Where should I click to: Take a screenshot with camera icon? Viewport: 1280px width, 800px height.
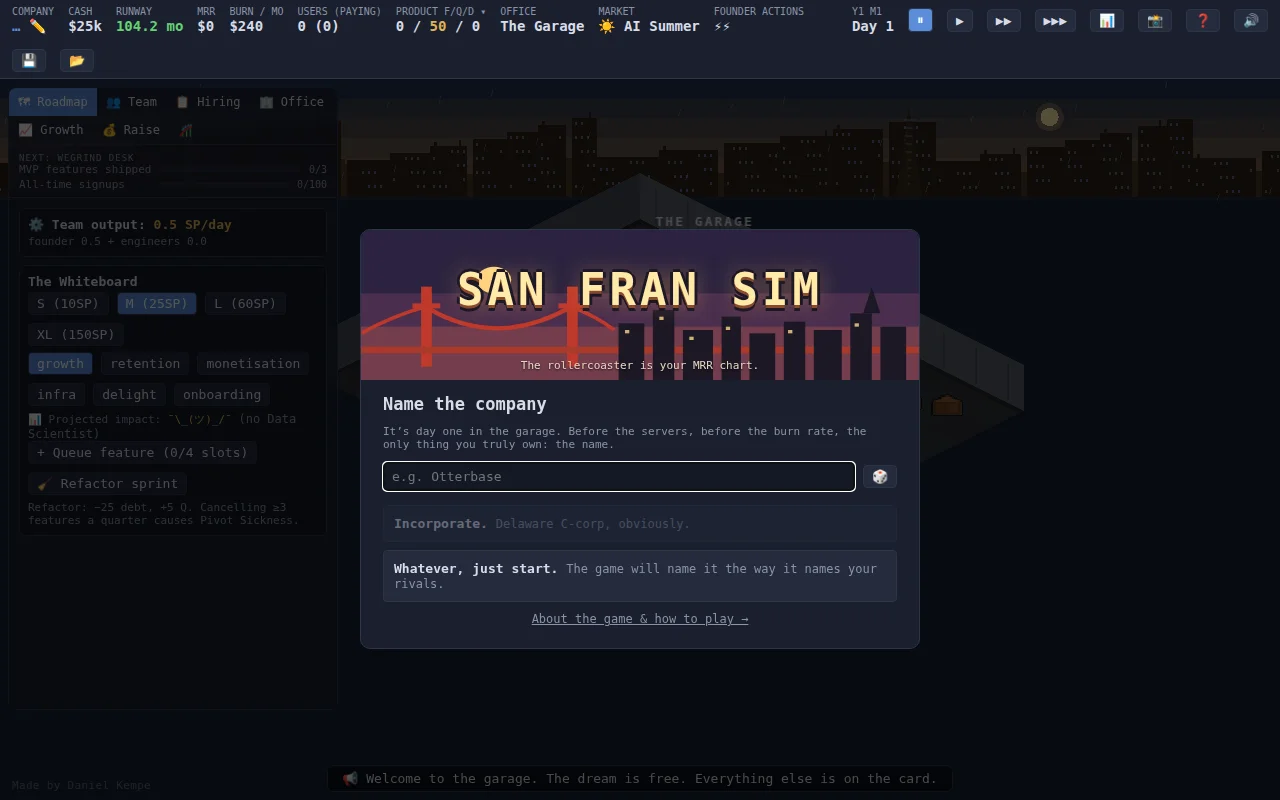click(x=1155, y=20)
